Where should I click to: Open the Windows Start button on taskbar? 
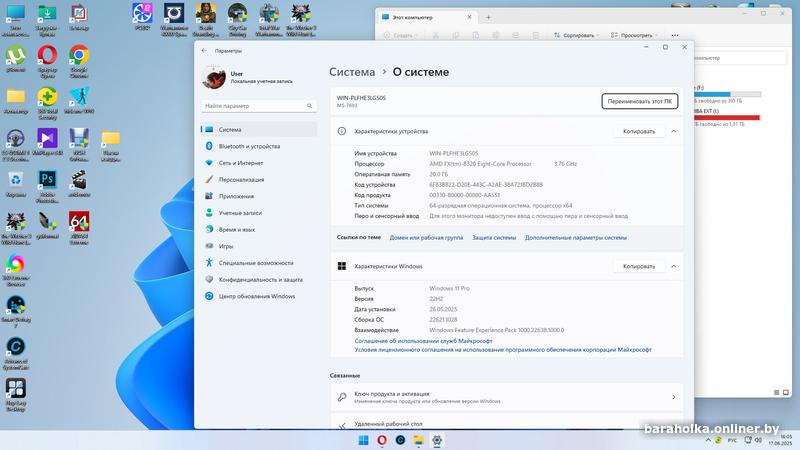pos(363,440)
